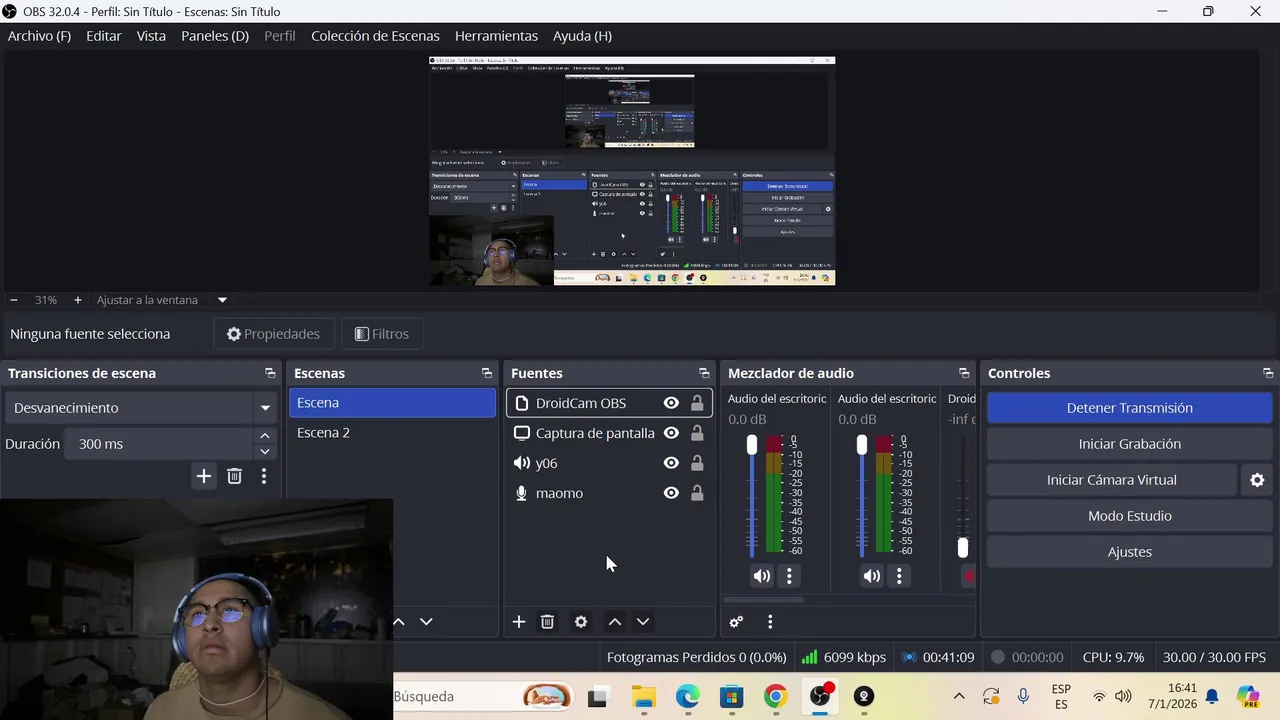Select the Escena 2 scene
Image resolution: width=1280 pixels, height=720 pixels.
392,433
